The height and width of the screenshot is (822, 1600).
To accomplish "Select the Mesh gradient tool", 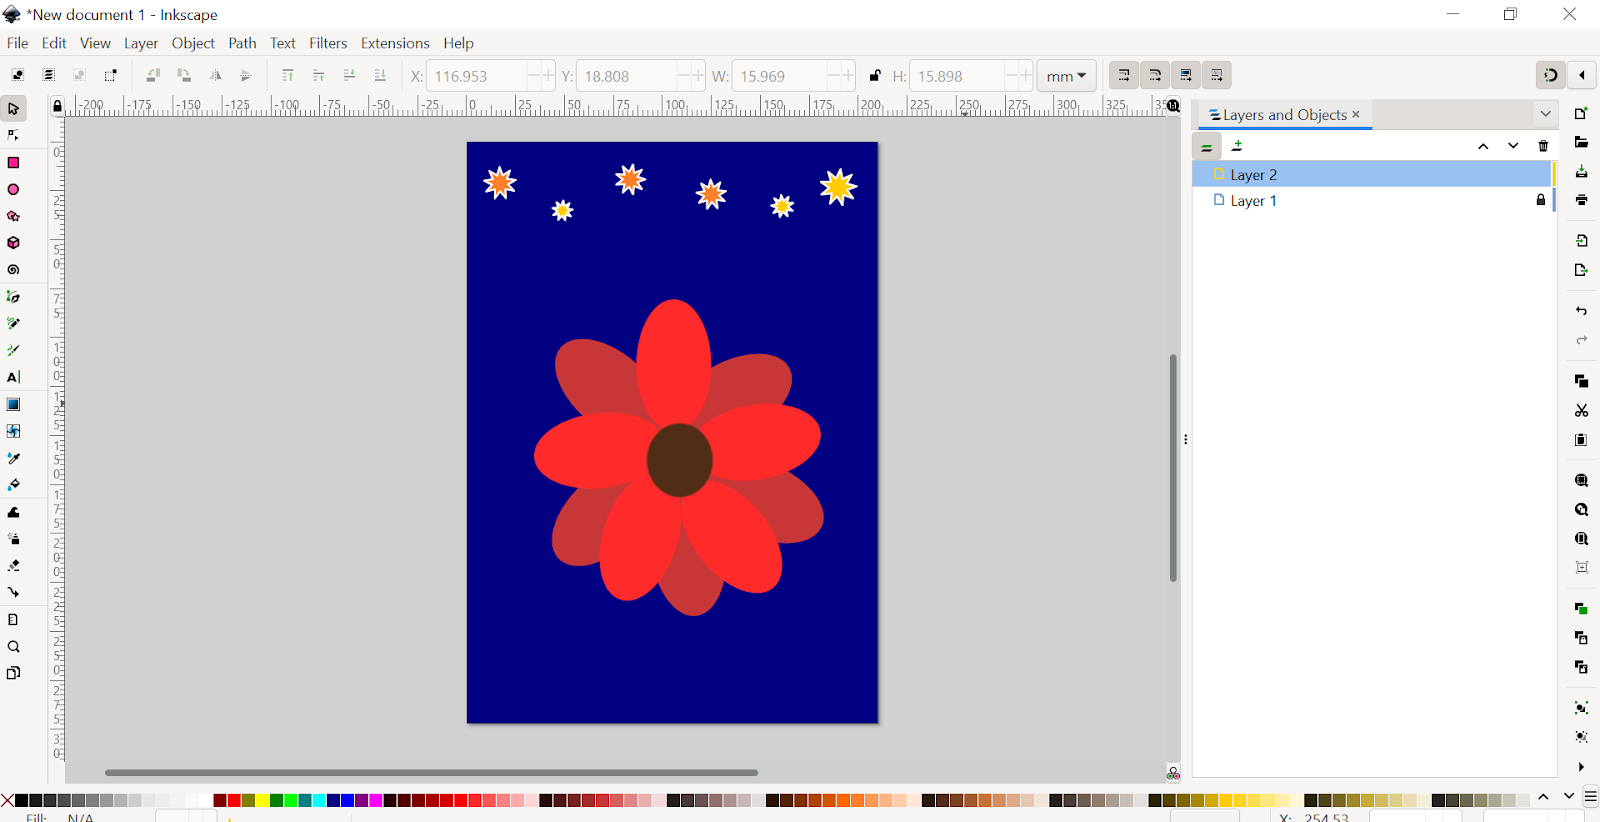I will [14, 431].
